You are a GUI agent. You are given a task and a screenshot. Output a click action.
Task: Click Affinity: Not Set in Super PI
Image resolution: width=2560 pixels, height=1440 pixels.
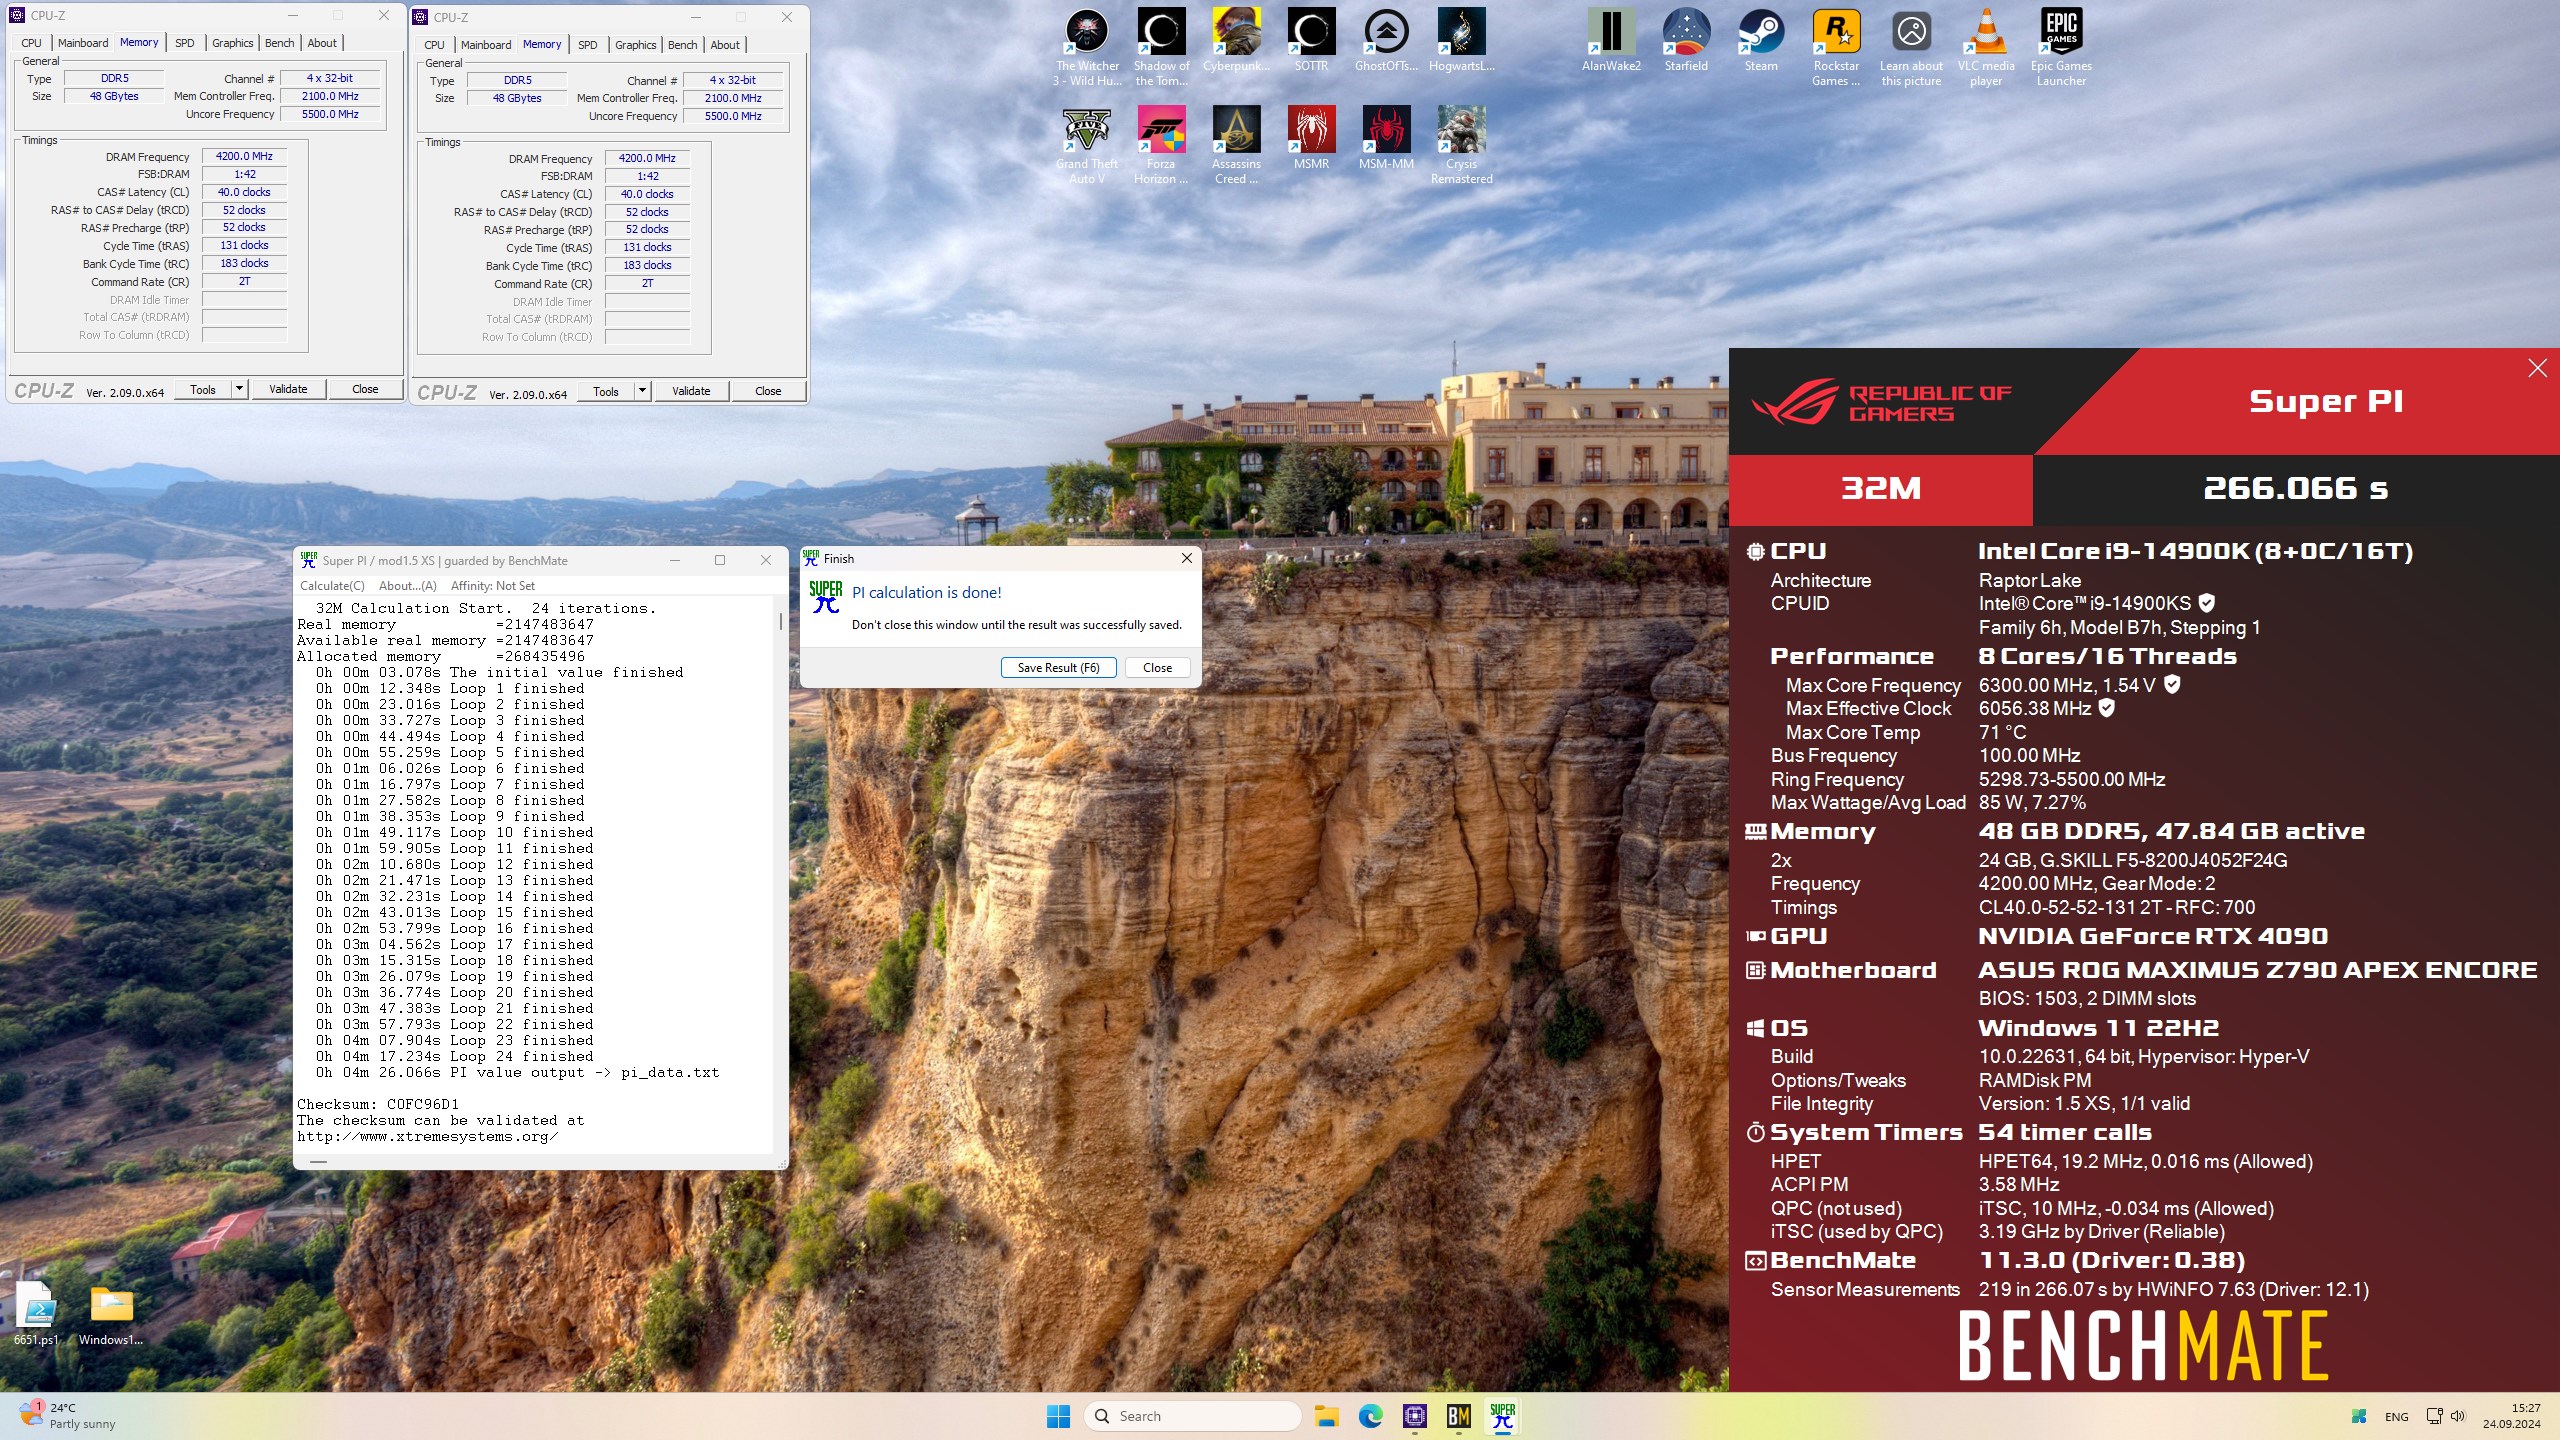click(492, 586)
